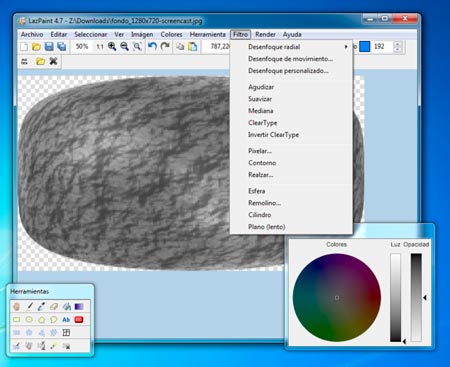The image size is (450, 367).
Task: Choose the Ellipse selection tool
Action: pyautogui.click(x=29, y=332)
